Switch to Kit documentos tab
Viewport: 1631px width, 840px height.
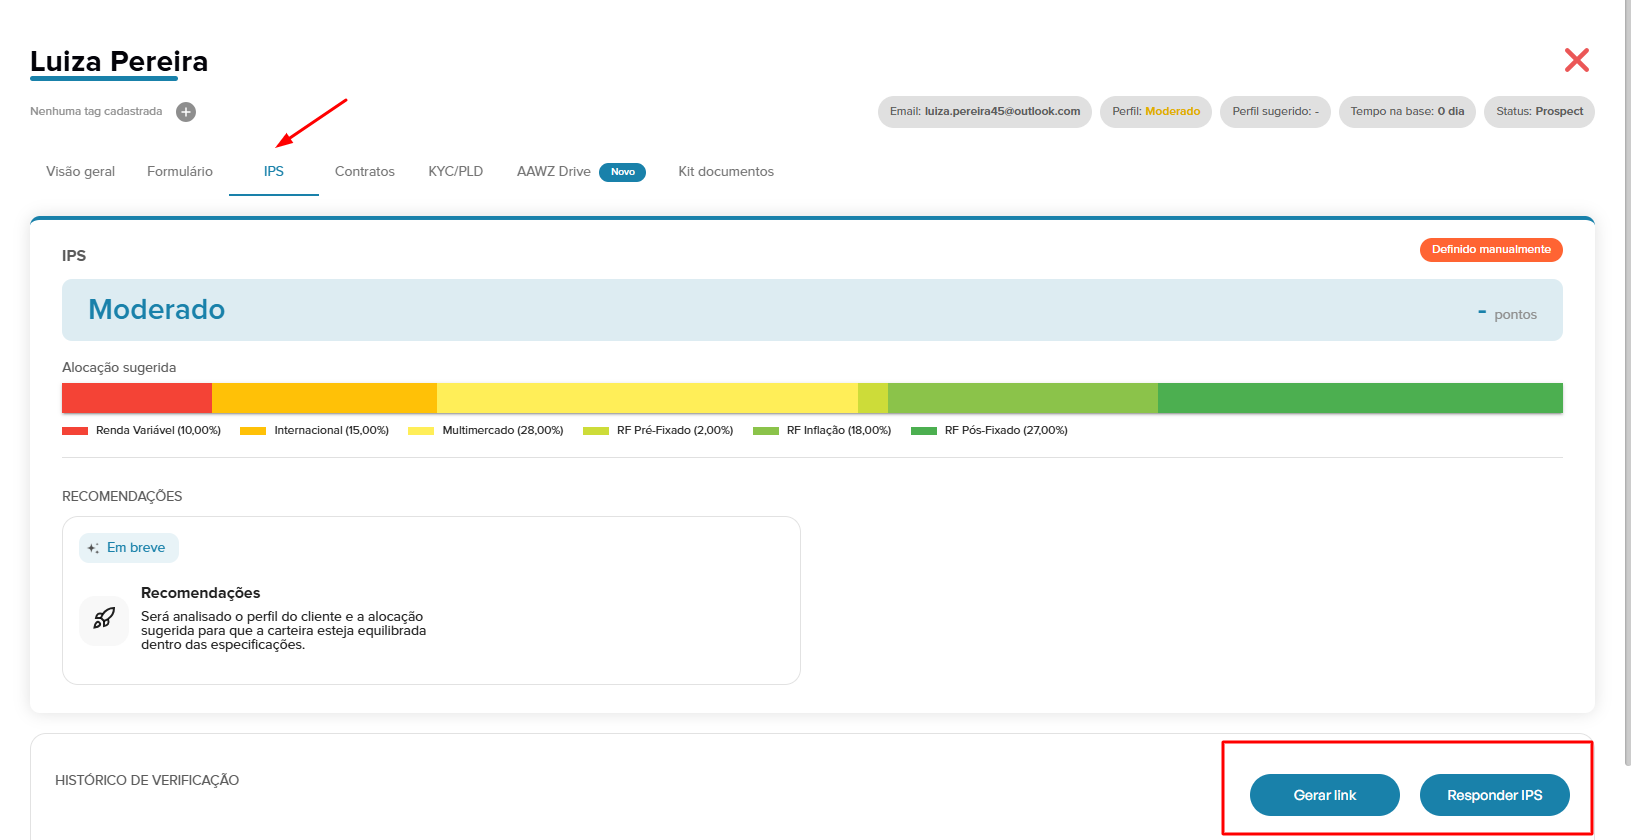[x=726, y=171]
